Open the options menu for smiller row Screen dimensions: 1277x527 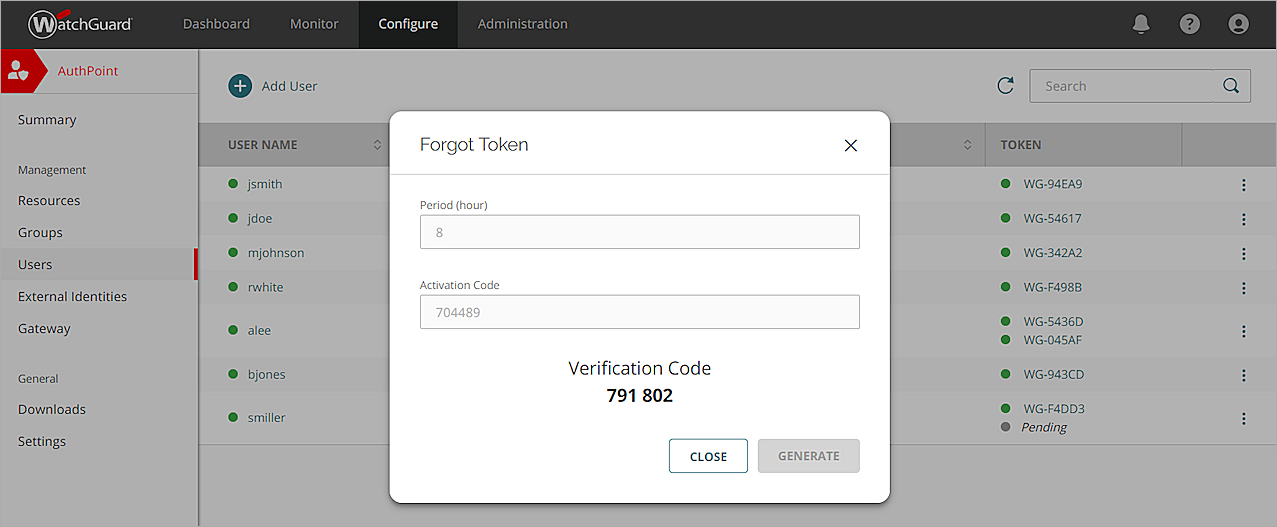tap(1244, 418)
